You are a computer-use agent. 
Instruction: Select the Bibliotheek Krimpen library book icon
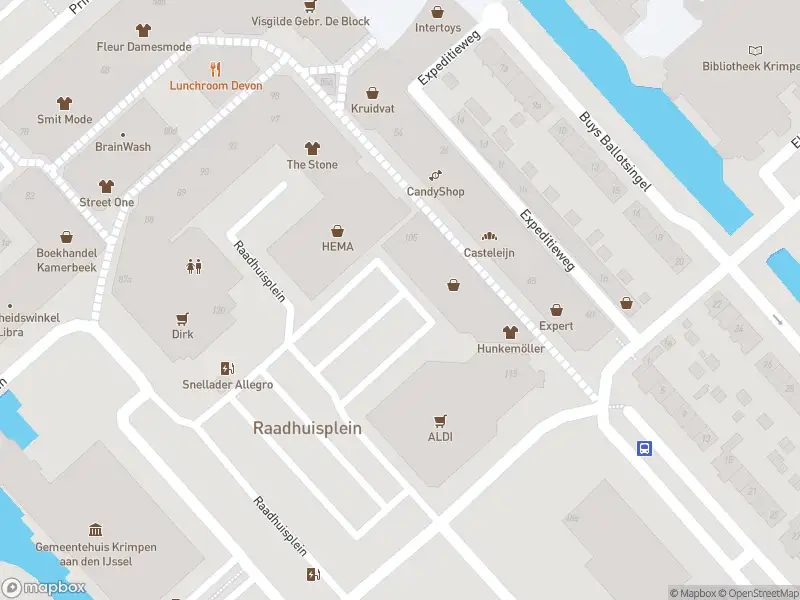tap(755, 51)
